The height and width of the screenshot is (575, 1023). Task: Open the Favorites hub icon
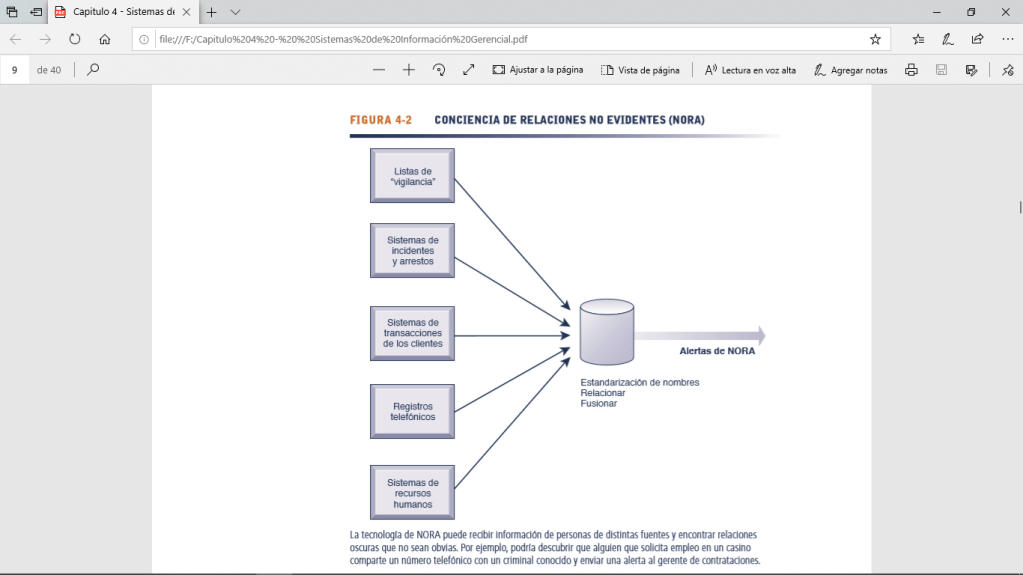click(x=918, y=39)
